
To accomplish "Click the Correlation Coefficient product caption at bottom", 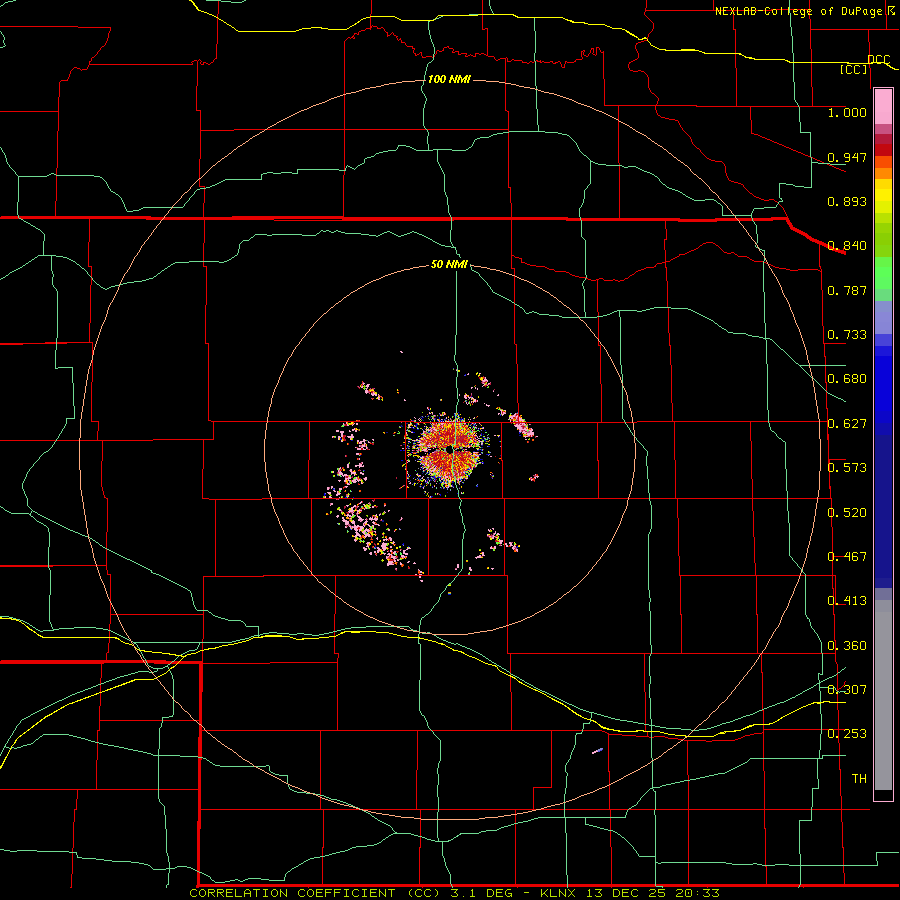I will (x=454, y=893).
